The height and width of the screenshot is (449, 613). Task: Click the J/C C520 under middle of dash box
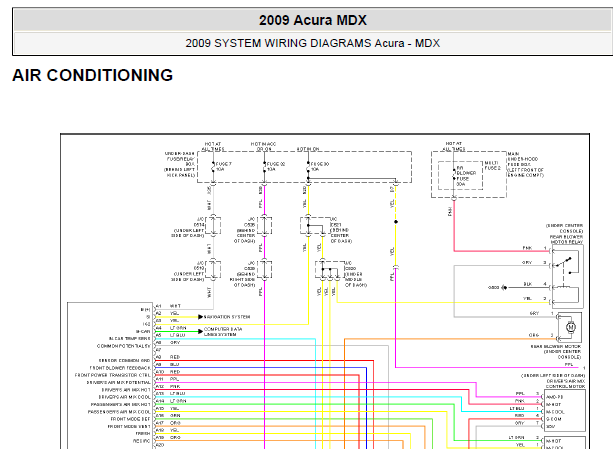coord(330,270)
